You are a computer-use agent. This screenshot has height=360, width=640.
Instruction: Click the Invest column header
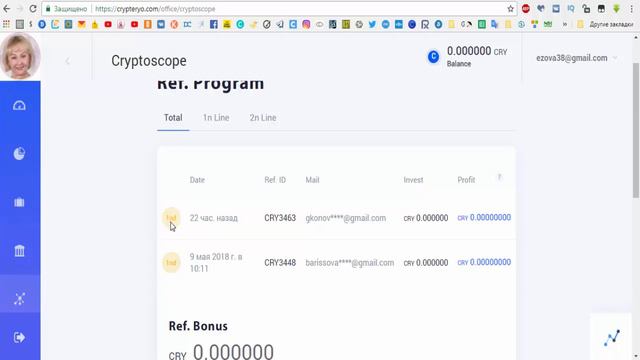click(413, 180)
